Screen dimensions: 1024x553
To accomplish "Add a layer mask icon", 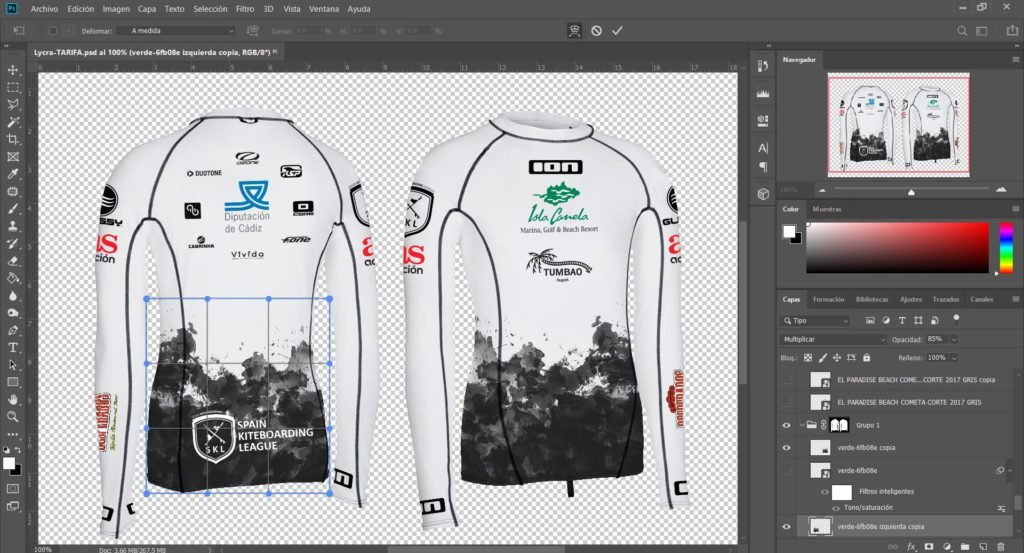I will [929, 546].
